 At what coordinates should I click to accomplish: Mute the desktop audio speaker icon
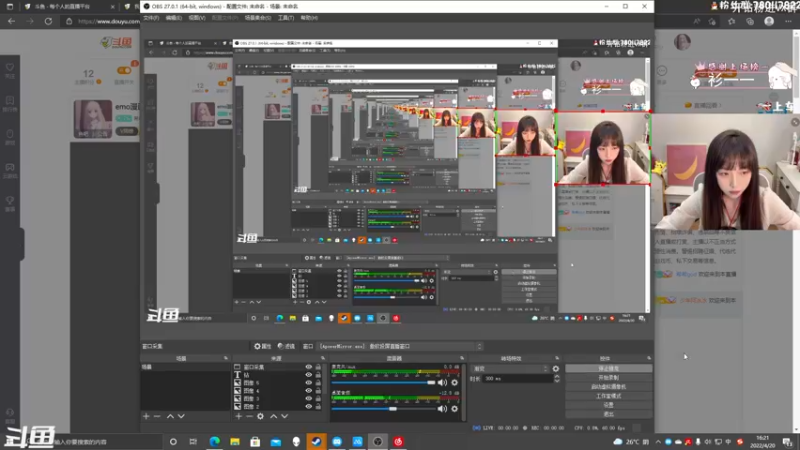(442, 409)
